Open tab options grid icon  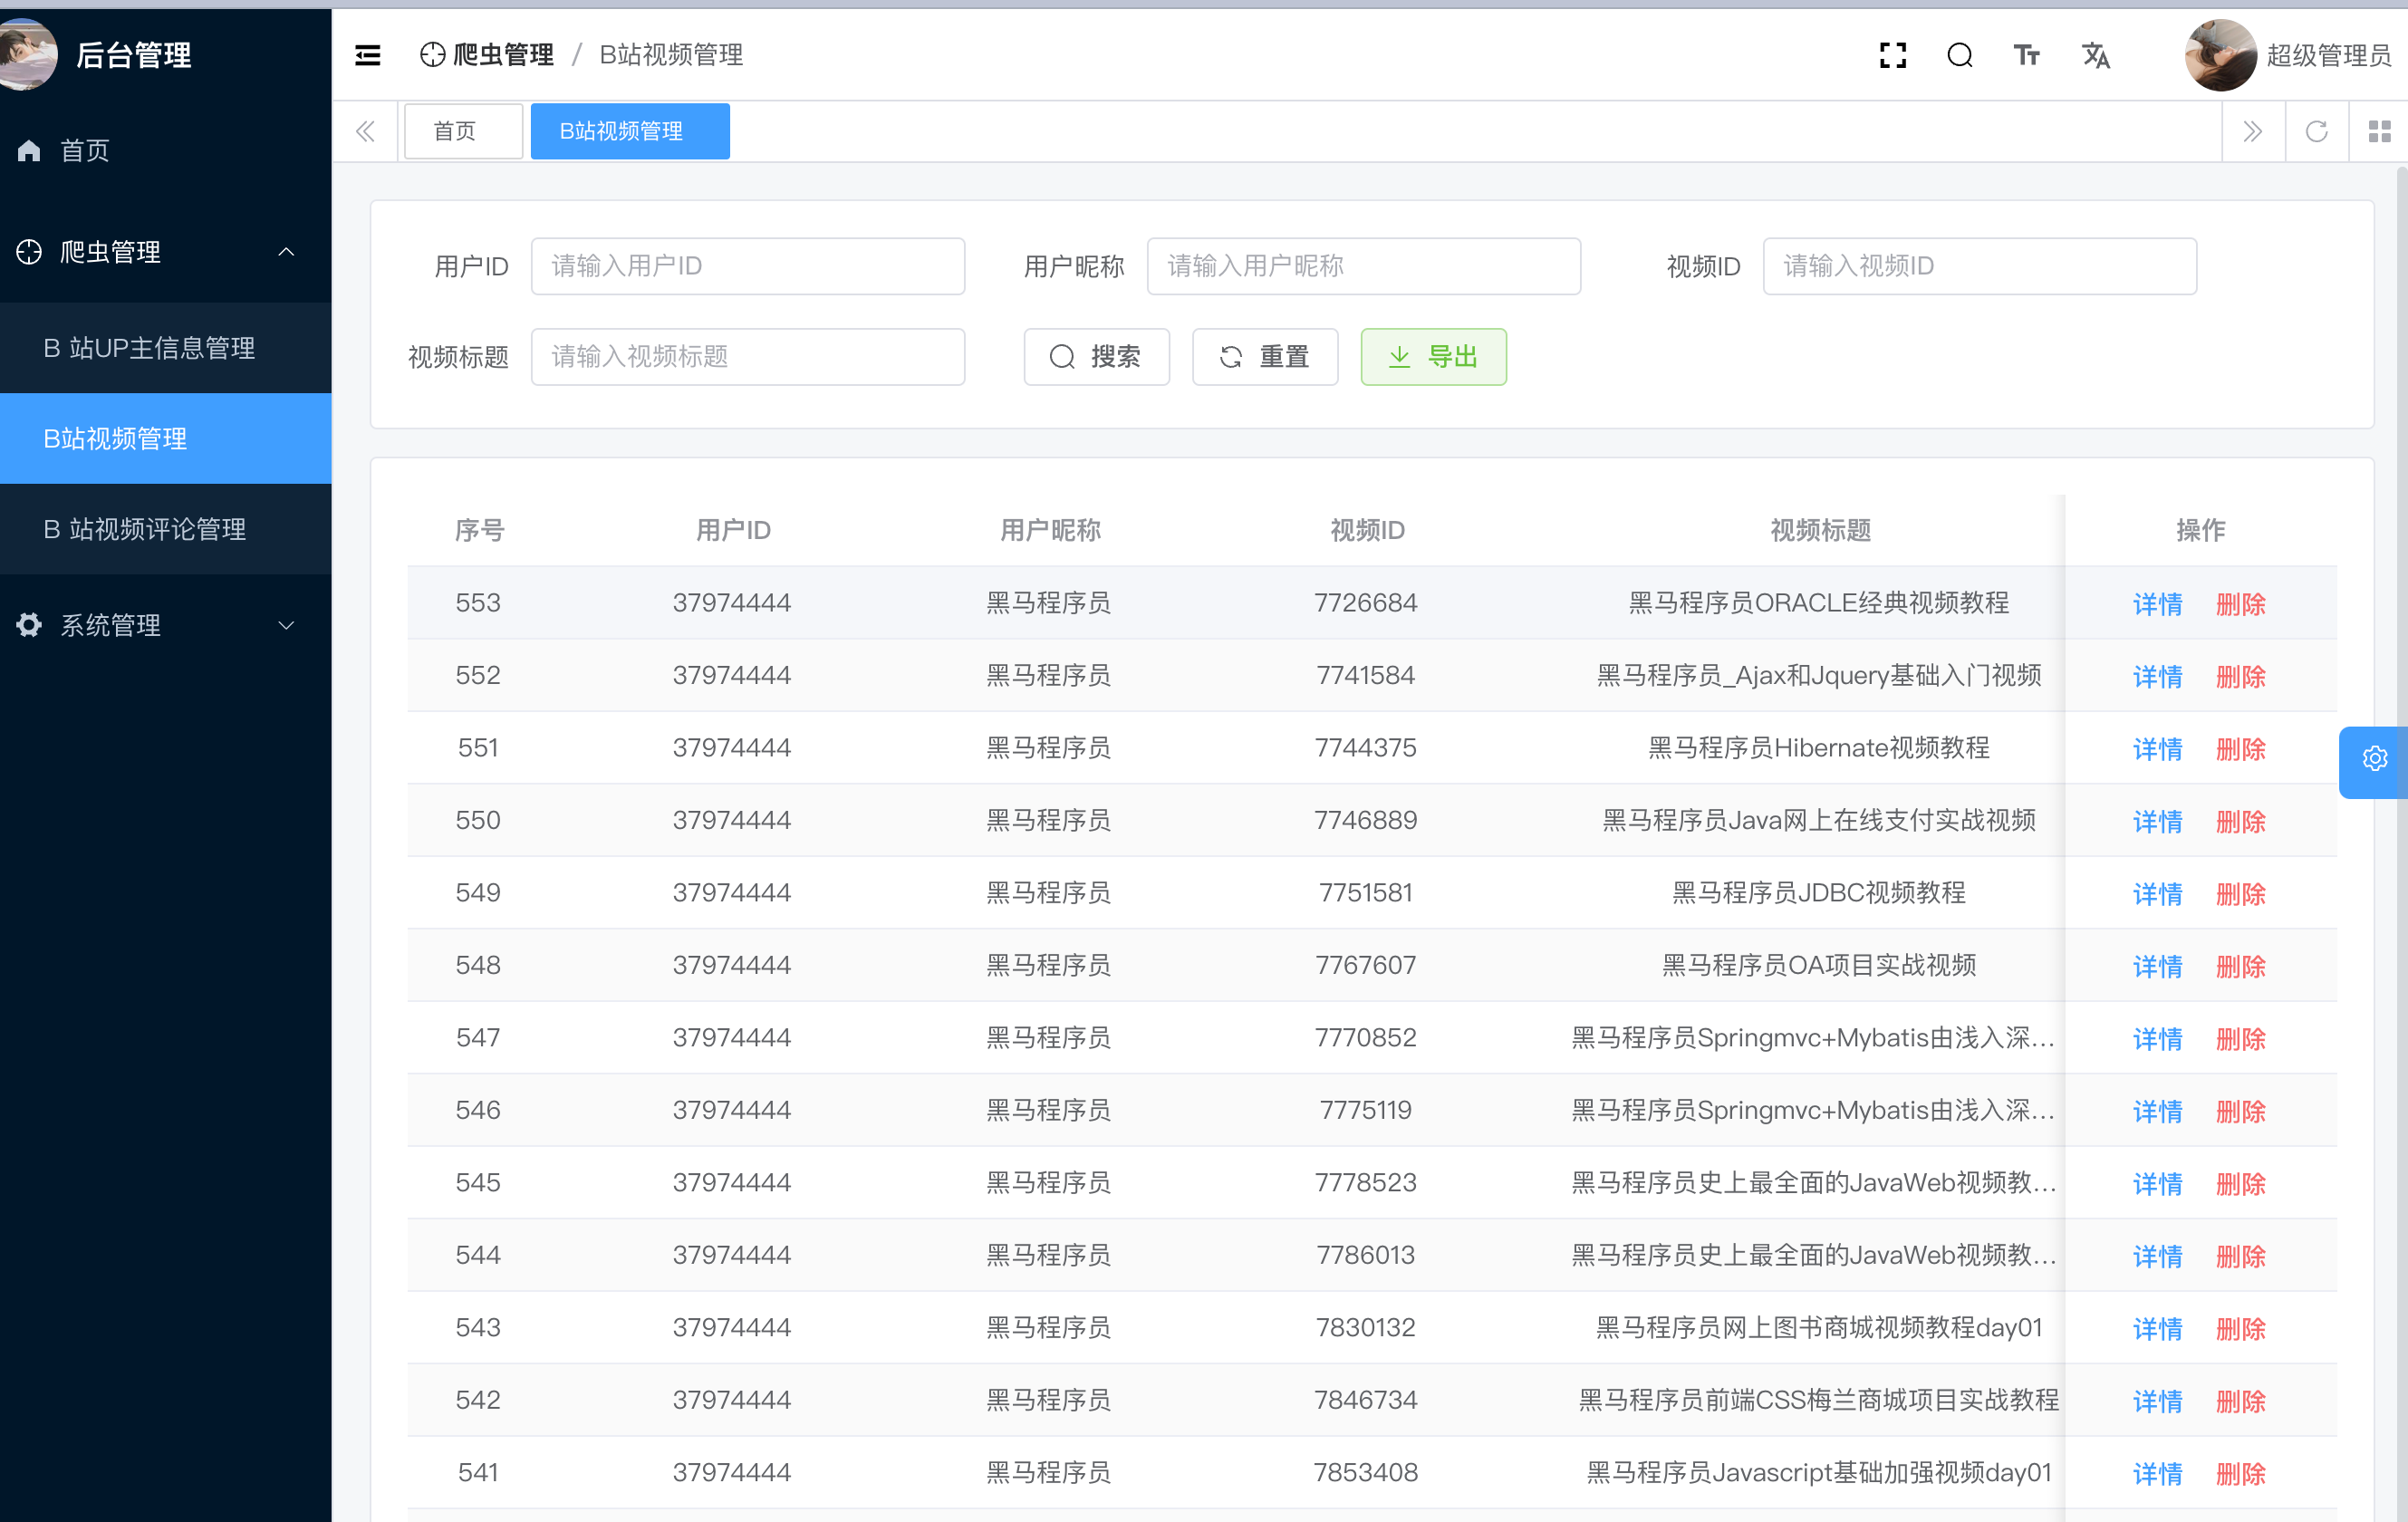(2379, 131)
